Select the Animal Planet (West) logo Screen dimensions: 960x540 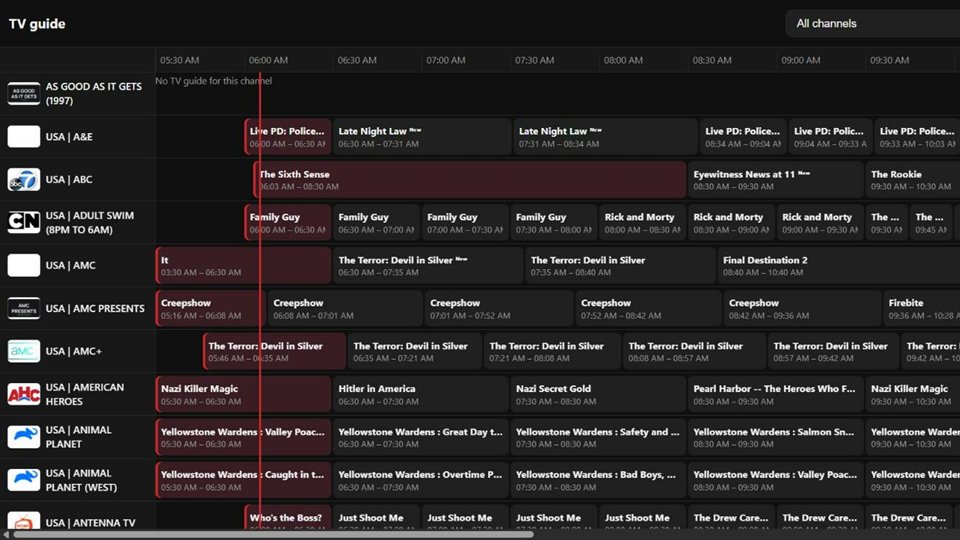pos(24,480)
